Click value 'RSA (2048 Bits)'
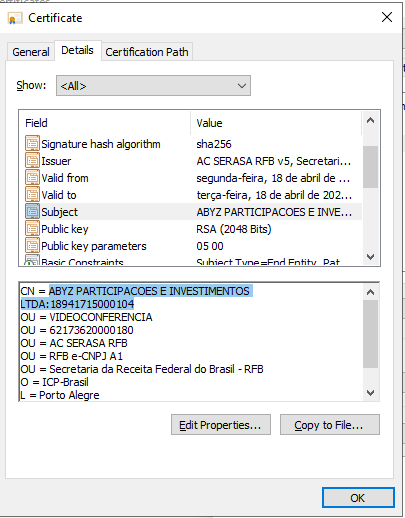The image size is (405, 518). click(234, 229)
